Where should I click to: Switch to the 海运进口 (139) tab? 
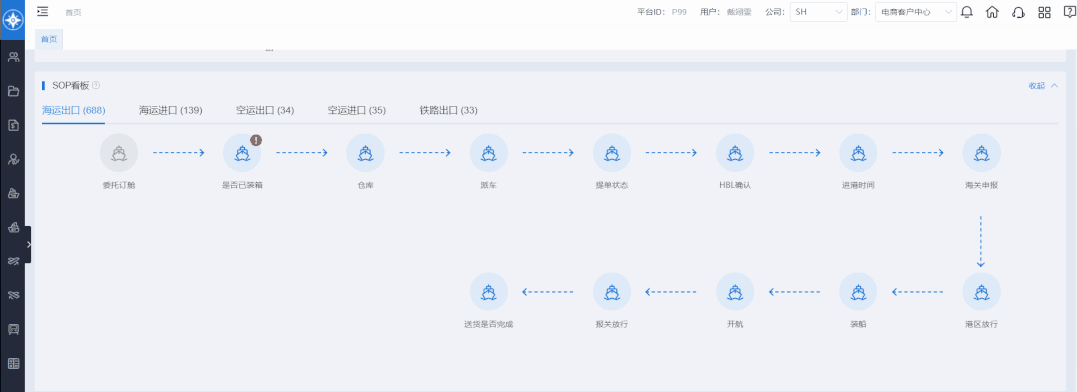click(170, 111)
